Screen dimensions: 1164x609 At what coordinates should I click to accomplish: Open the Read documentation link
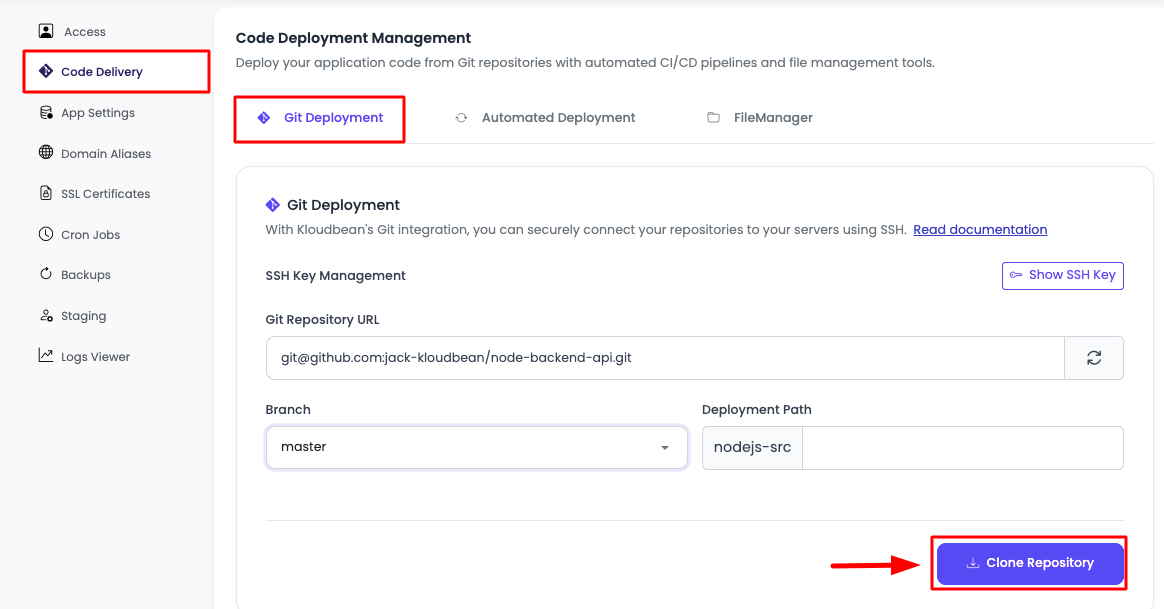tap(980, 230)
